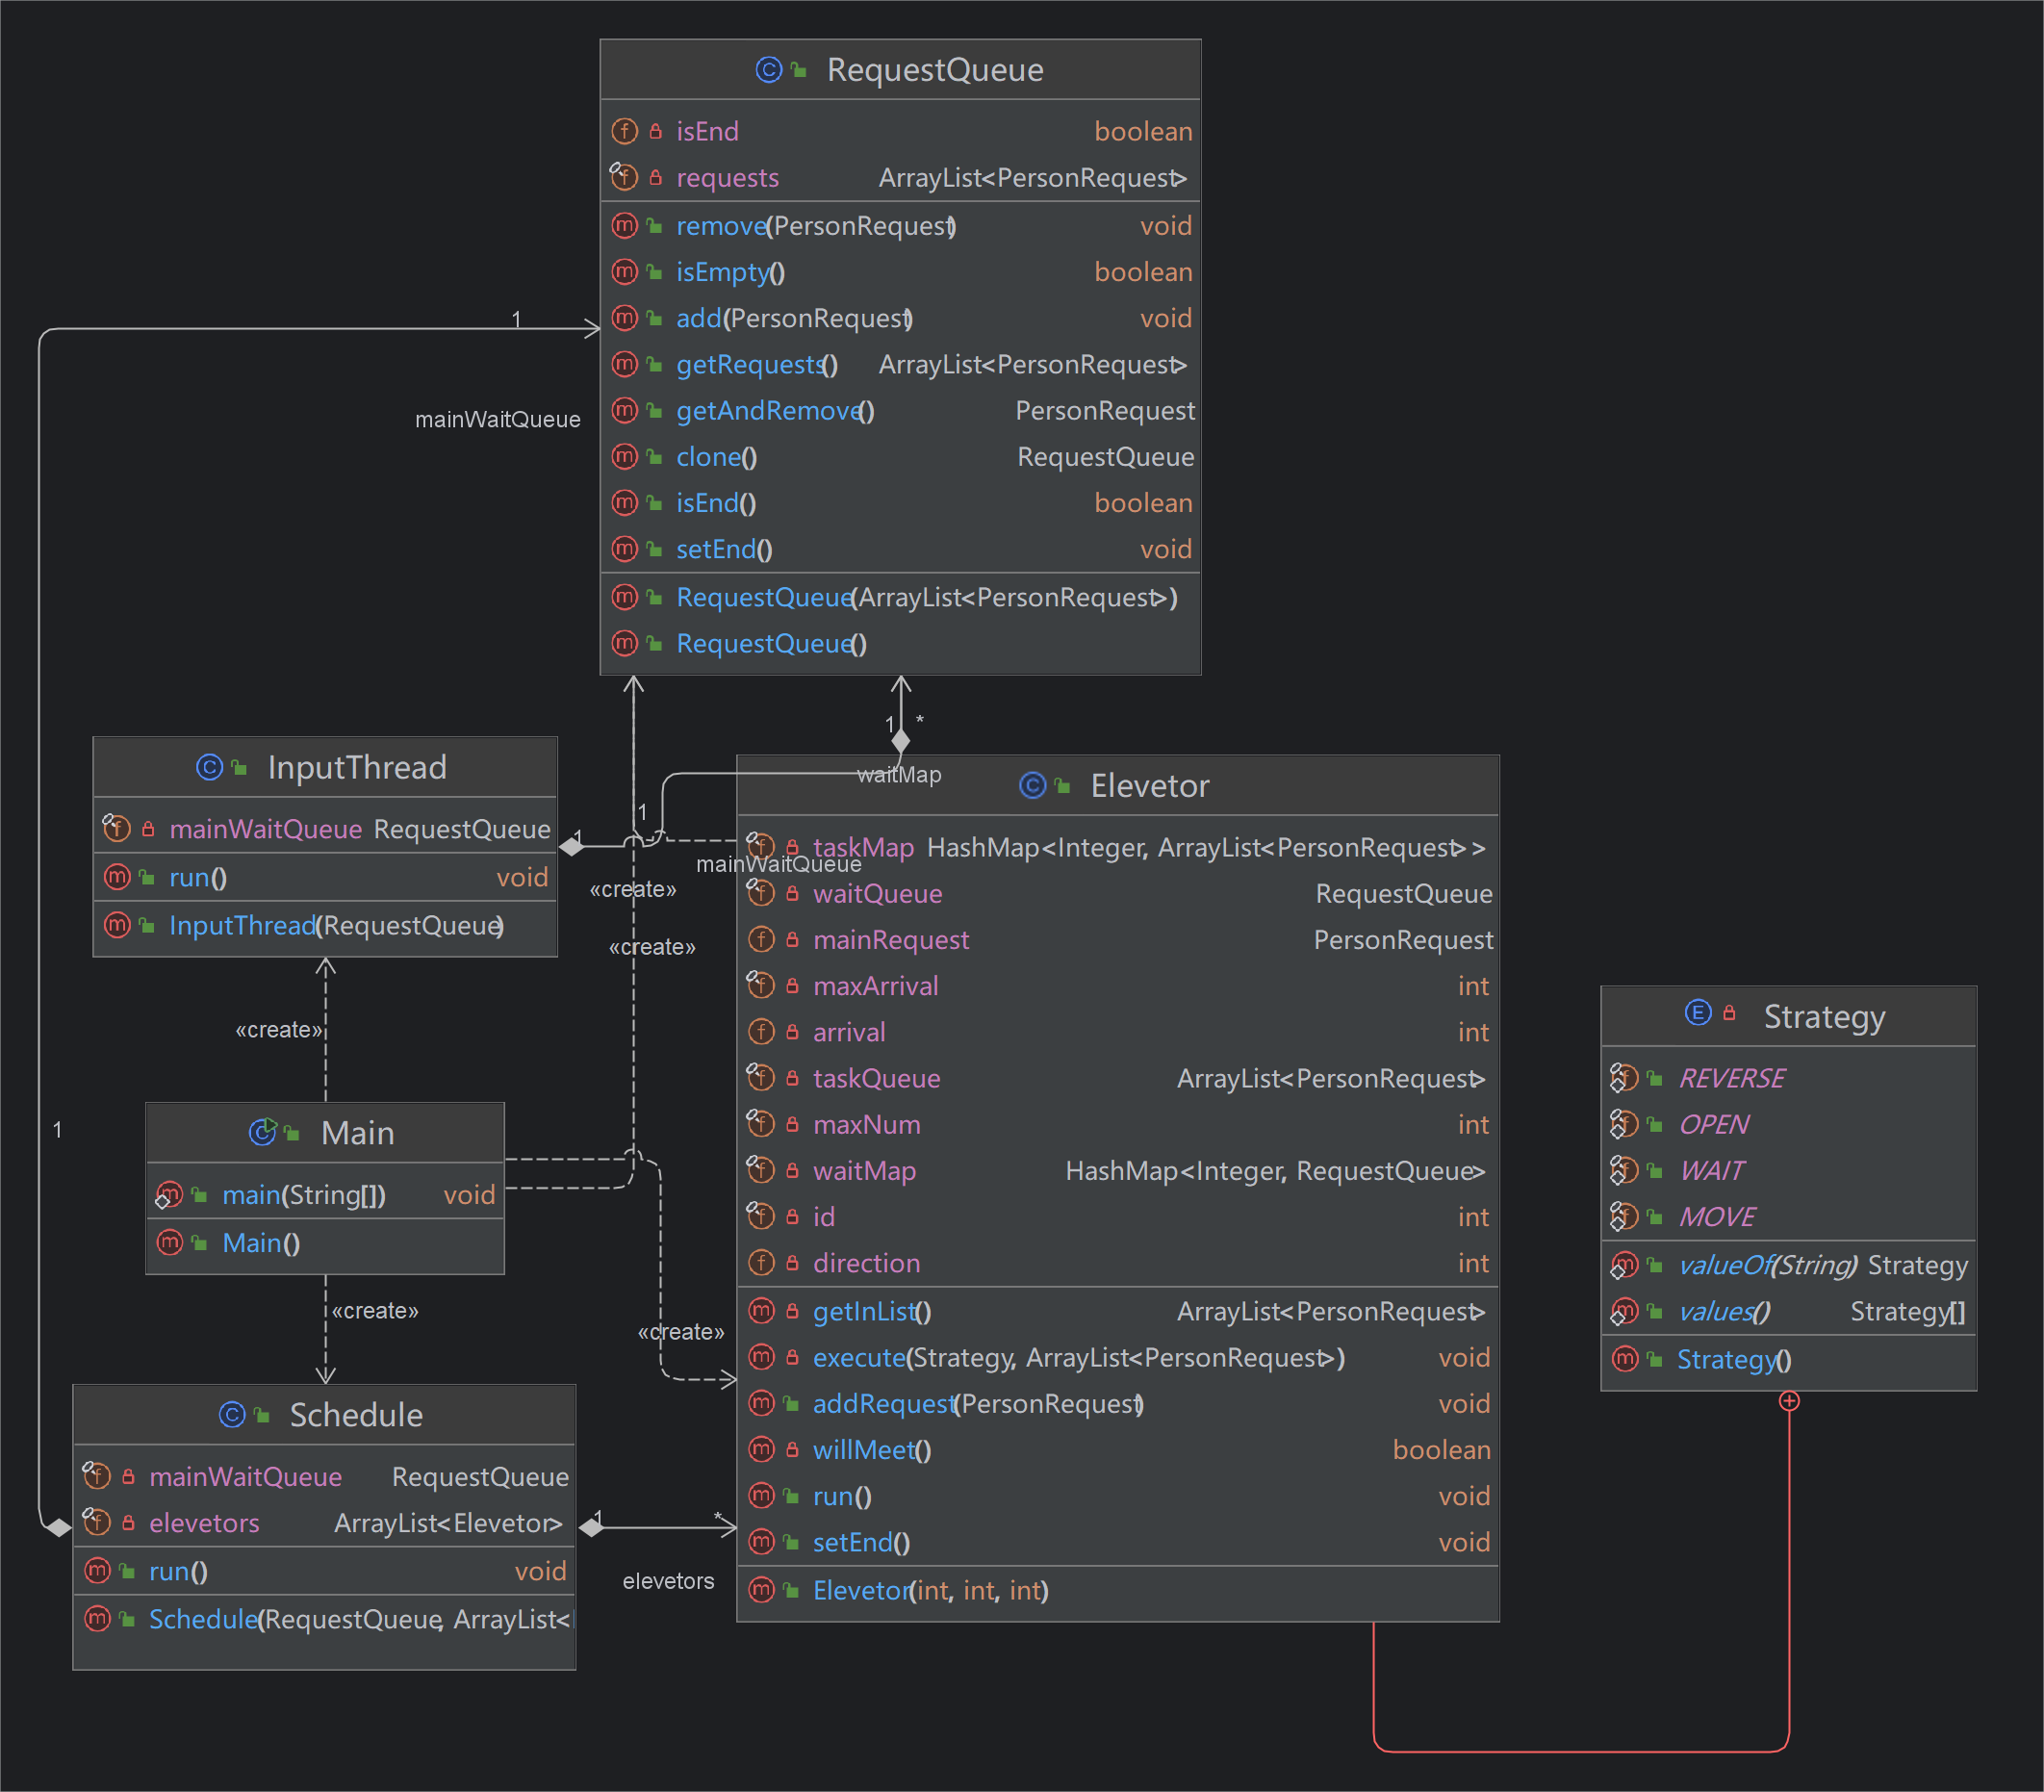Select the main(String[]) method in Main
2044x1792 pixels.
coord(325,1195)
